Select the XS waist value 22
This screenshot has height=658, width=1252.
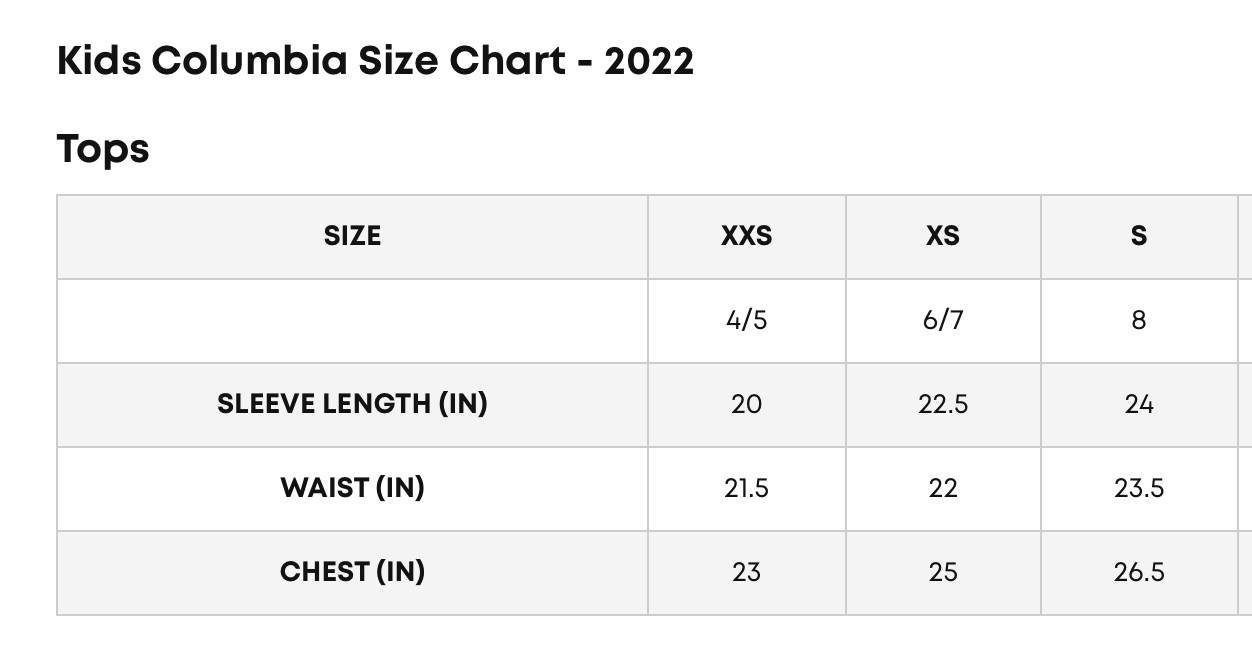click(942, 488)
